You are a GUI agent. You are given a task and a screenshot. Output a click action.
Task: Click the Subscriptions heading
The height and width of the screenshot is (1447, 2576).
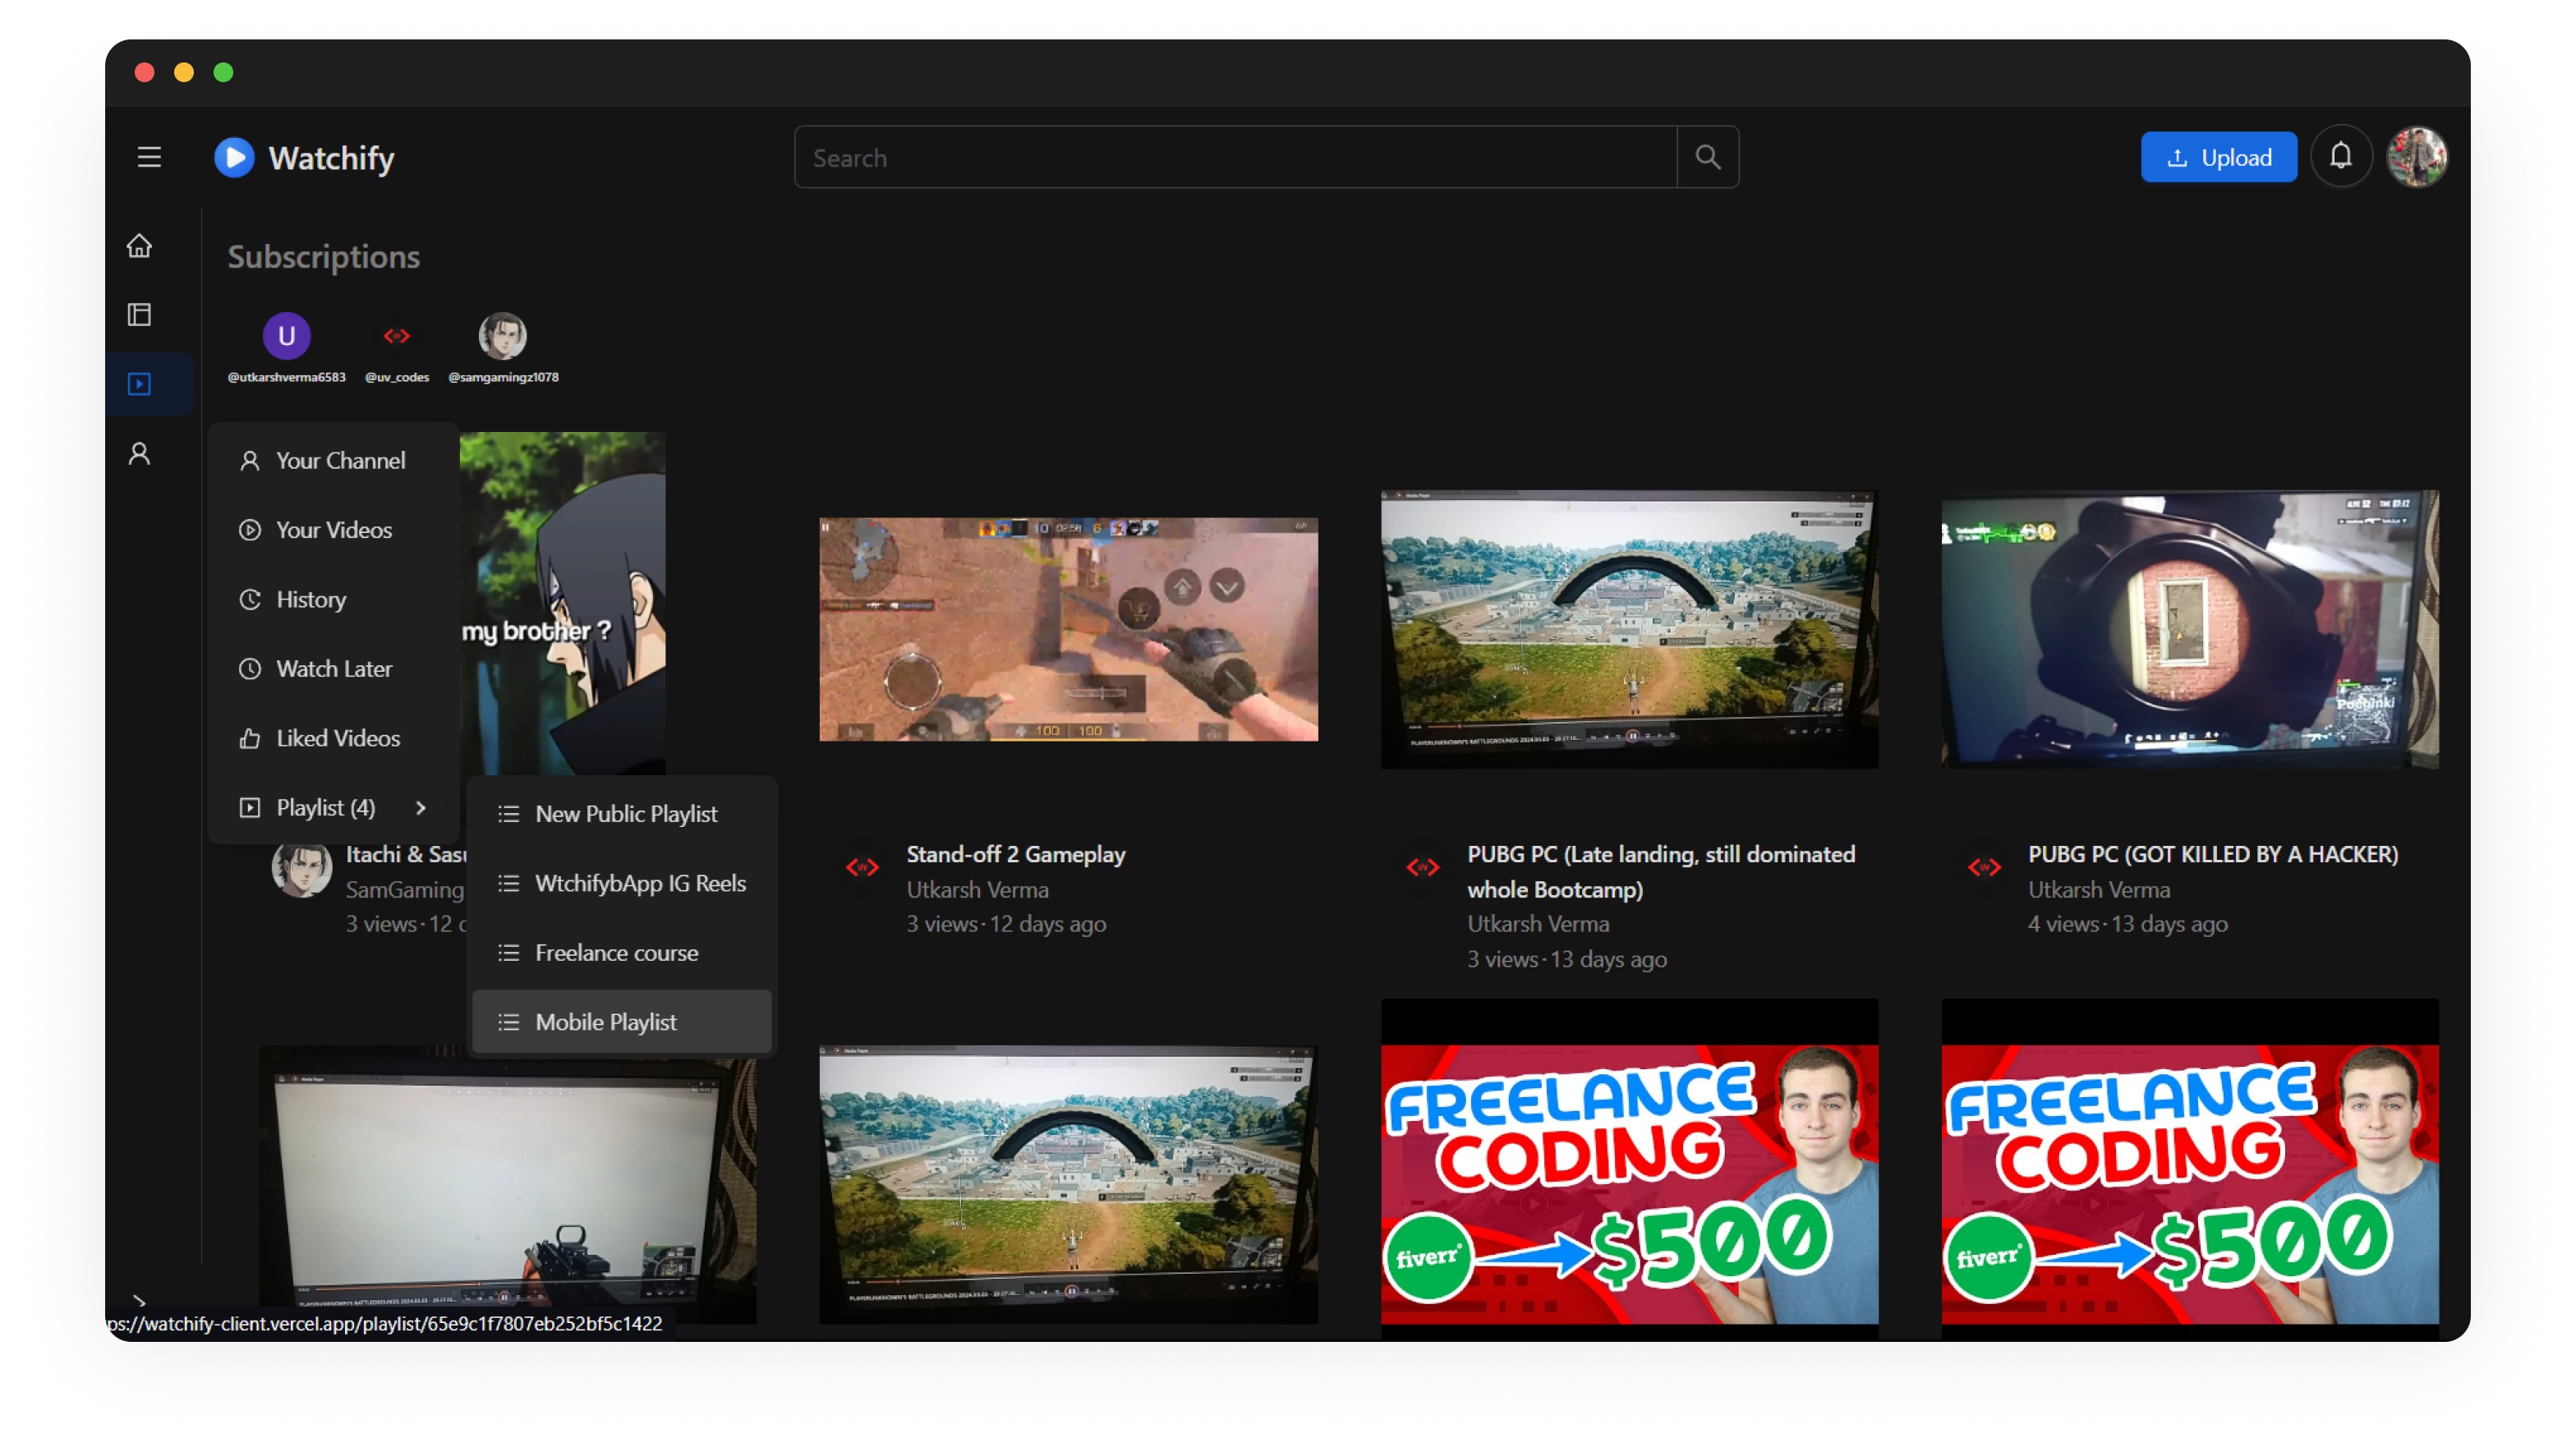pyautogui.click(x=323, y=257)
